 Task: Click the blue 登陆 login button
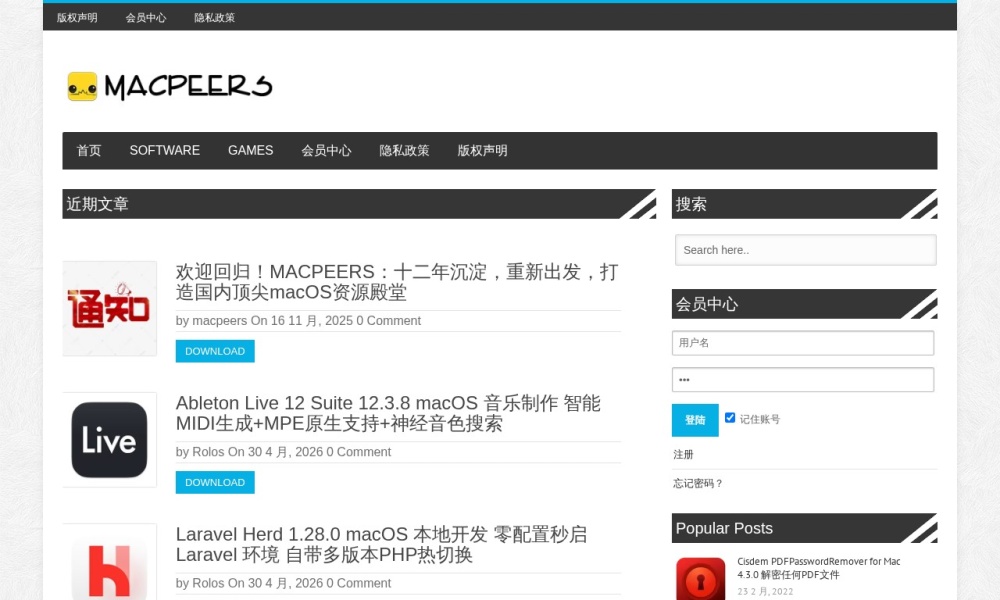[x=695, y=420]
